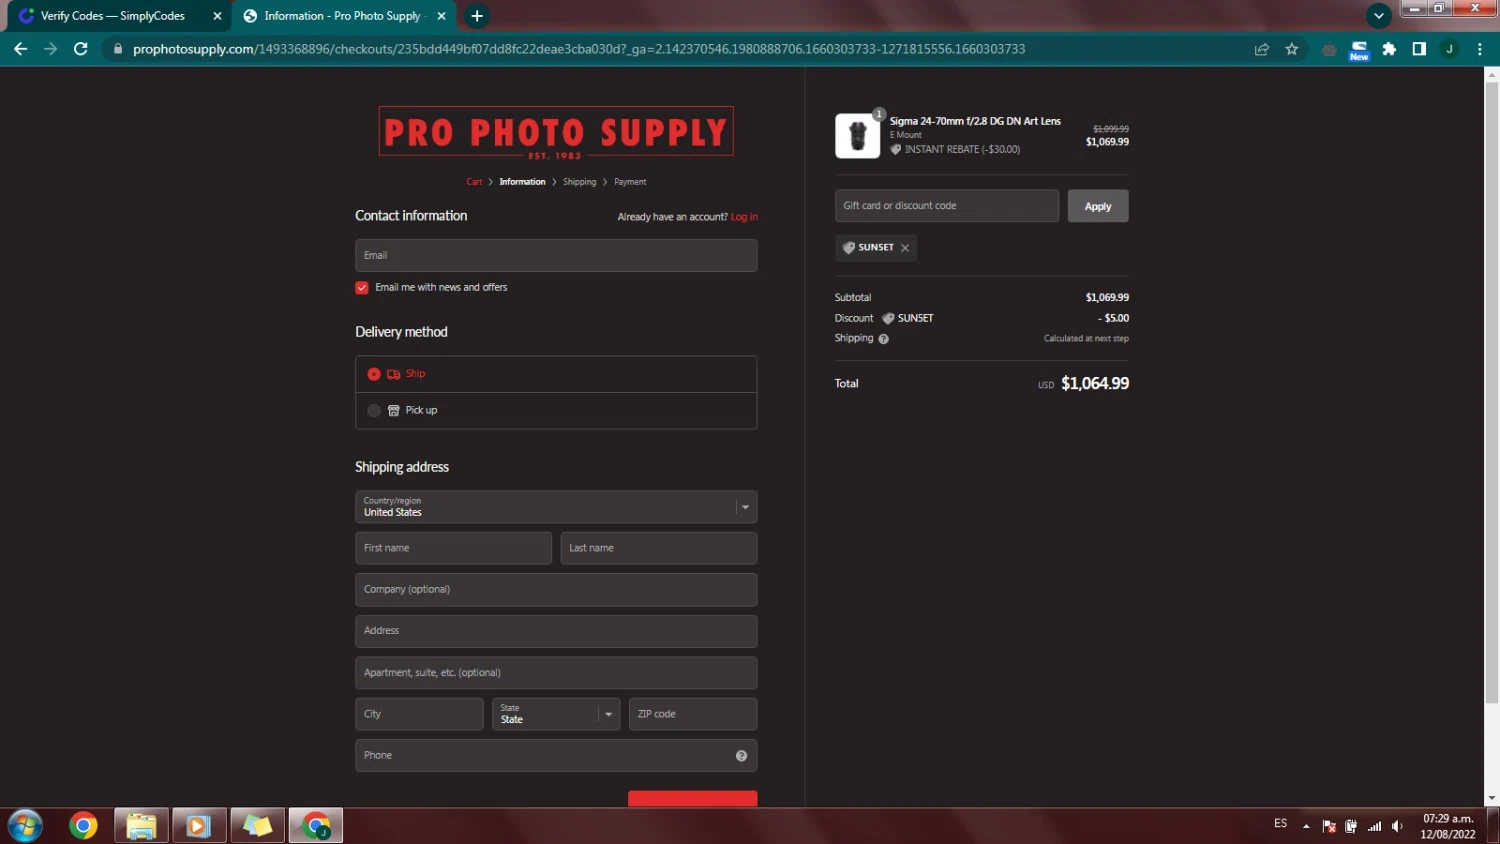Open the tab search chevron
Image resolution: width=1500 pixels, height=844 pixels.
tap(1379, 15)
